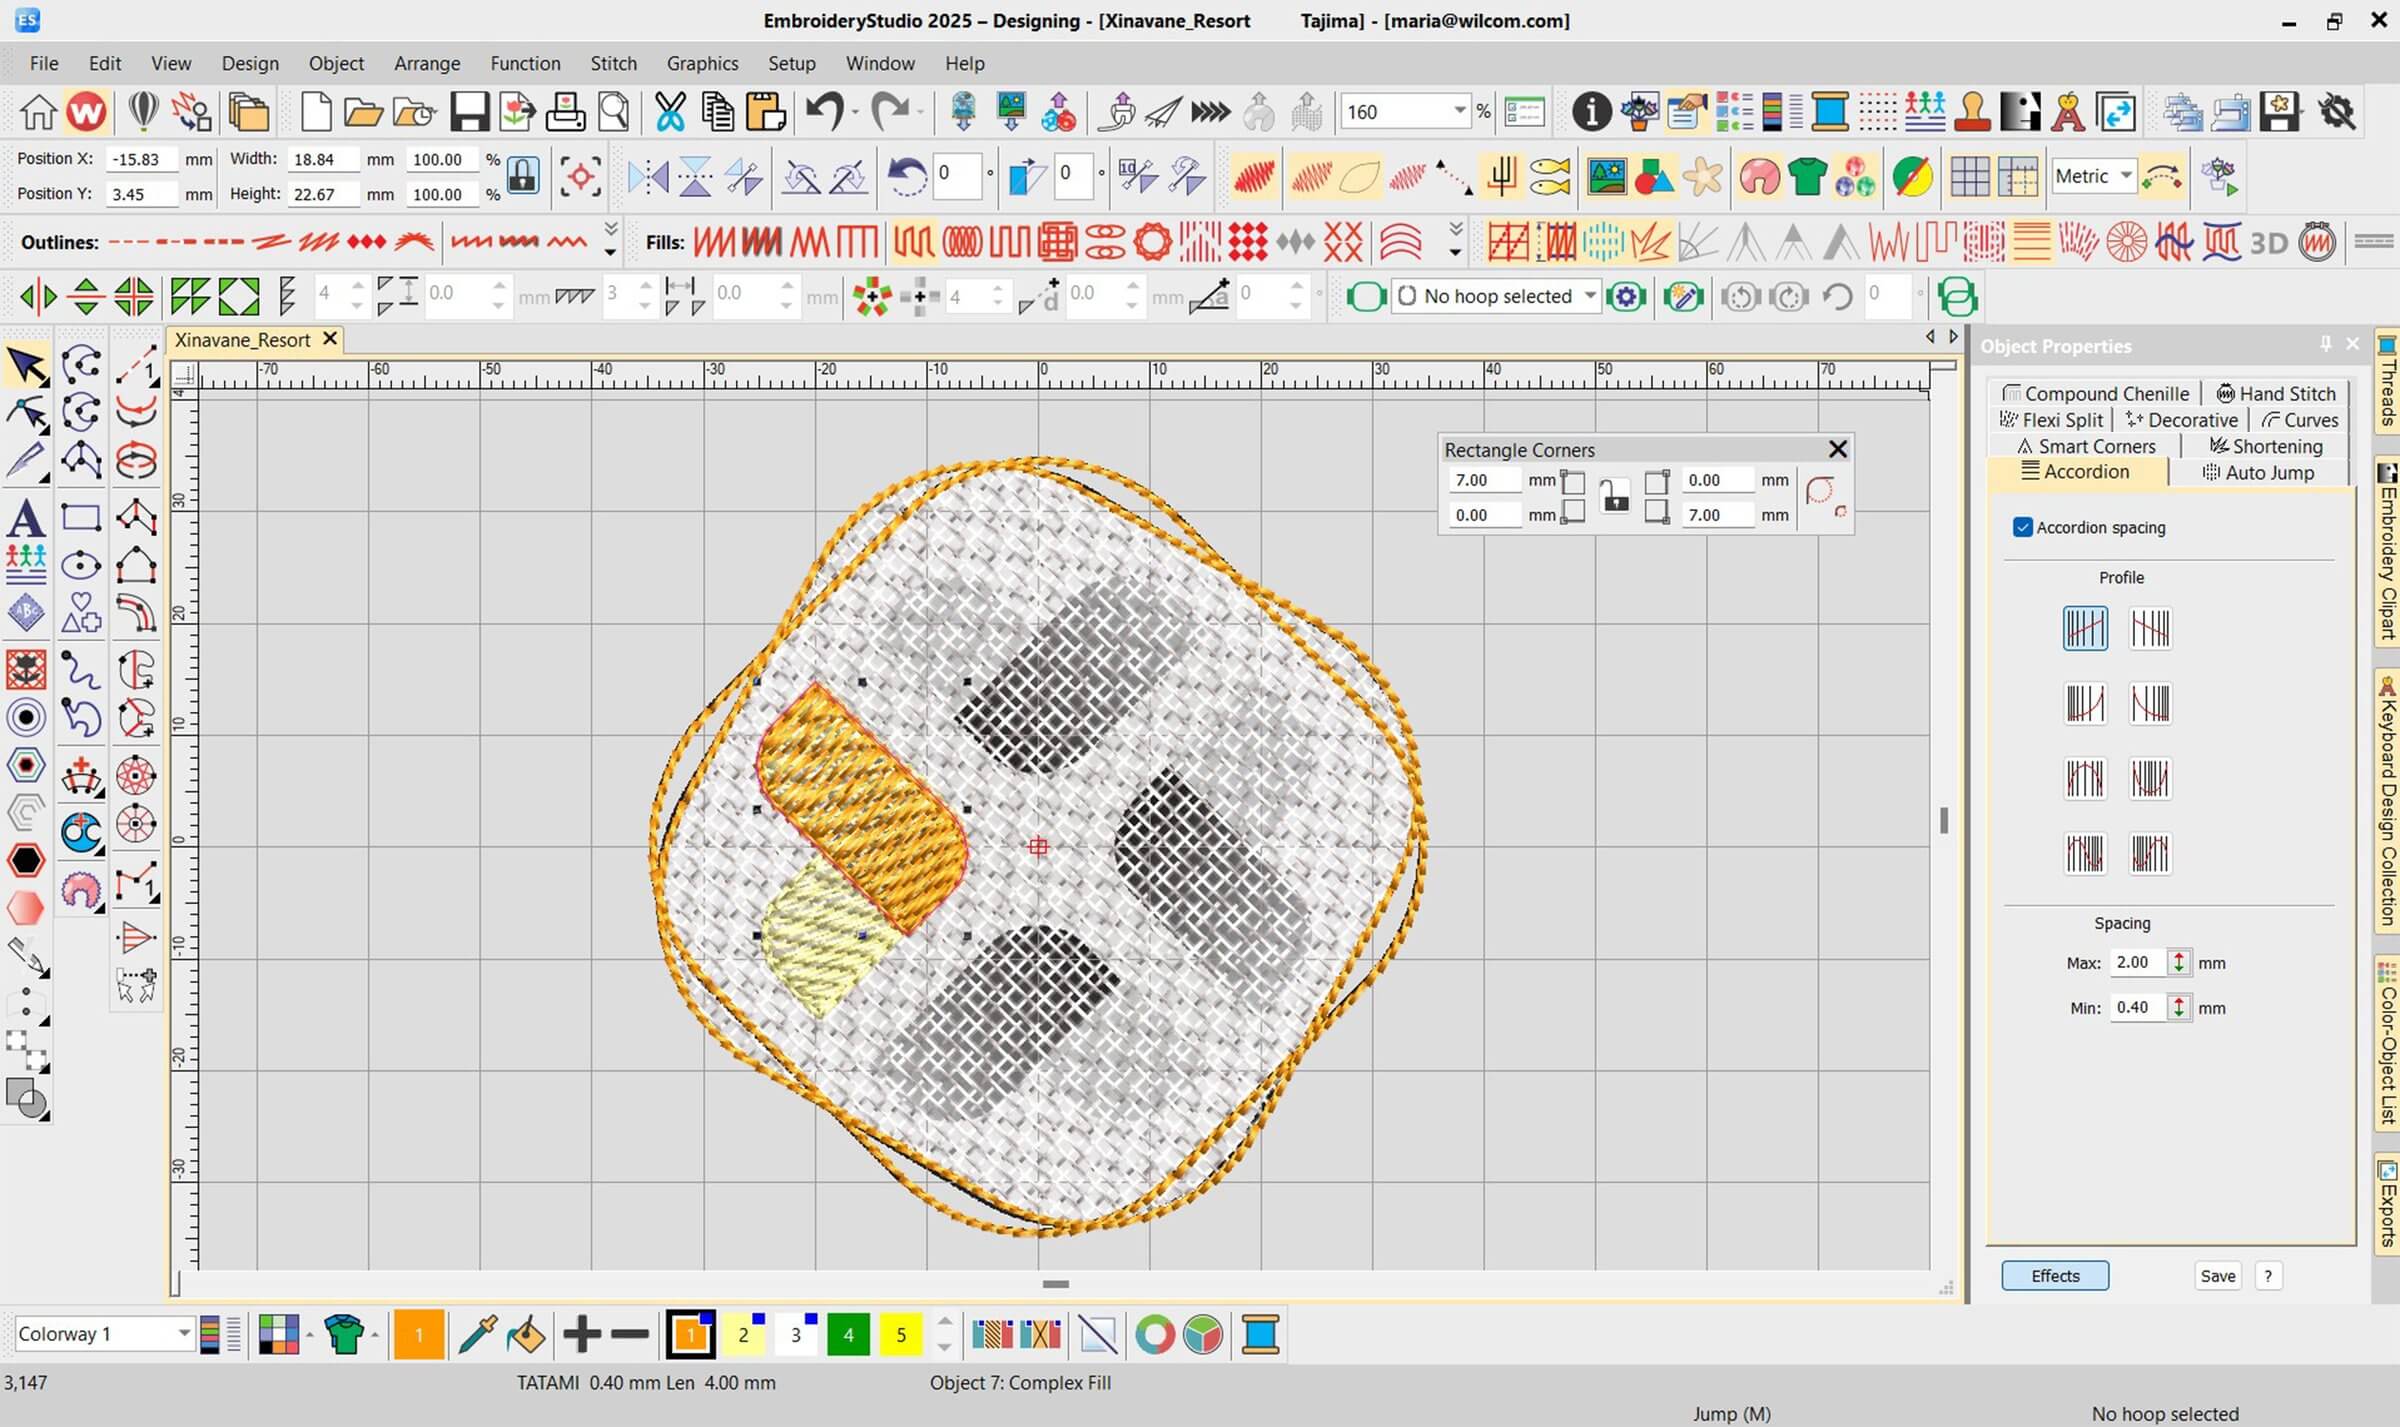This screenshot has height=1427, width=2400.
Task: Open the Design Information icon
Action: click(1590, 112)
